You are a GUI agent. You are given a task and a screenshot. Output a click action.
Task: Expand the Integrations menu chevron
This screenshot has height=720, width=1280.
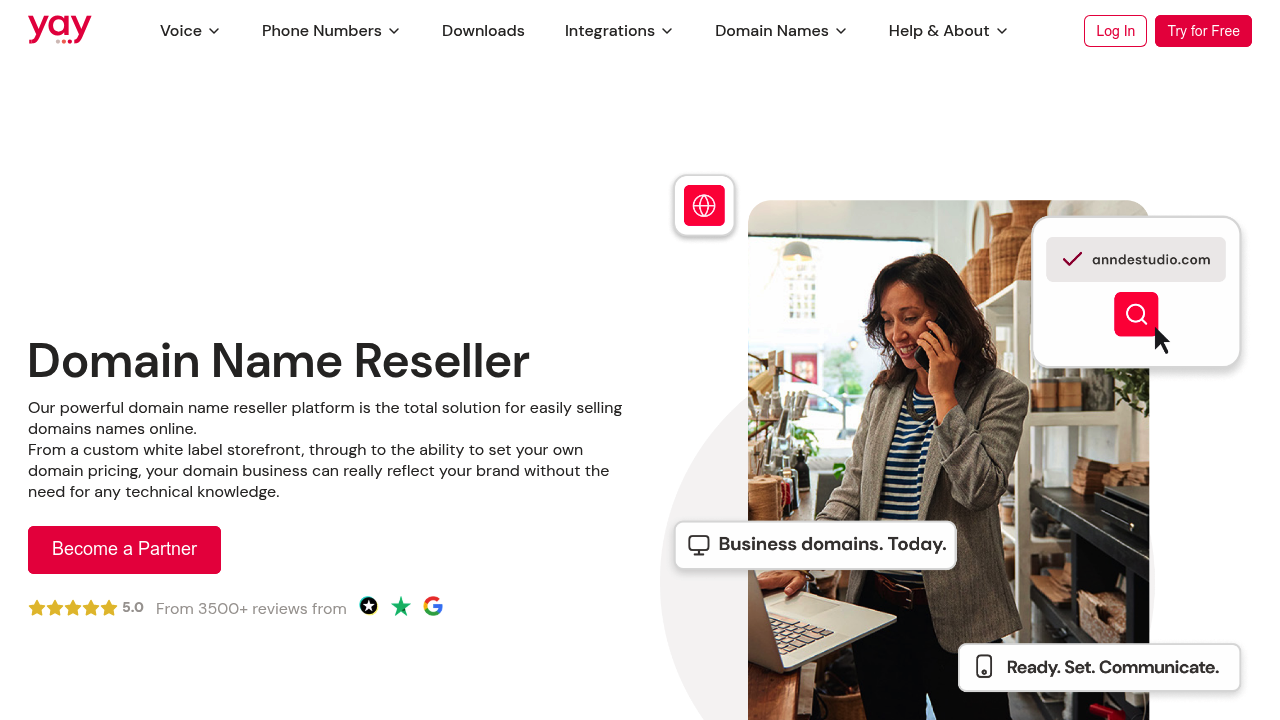point(667,31)
